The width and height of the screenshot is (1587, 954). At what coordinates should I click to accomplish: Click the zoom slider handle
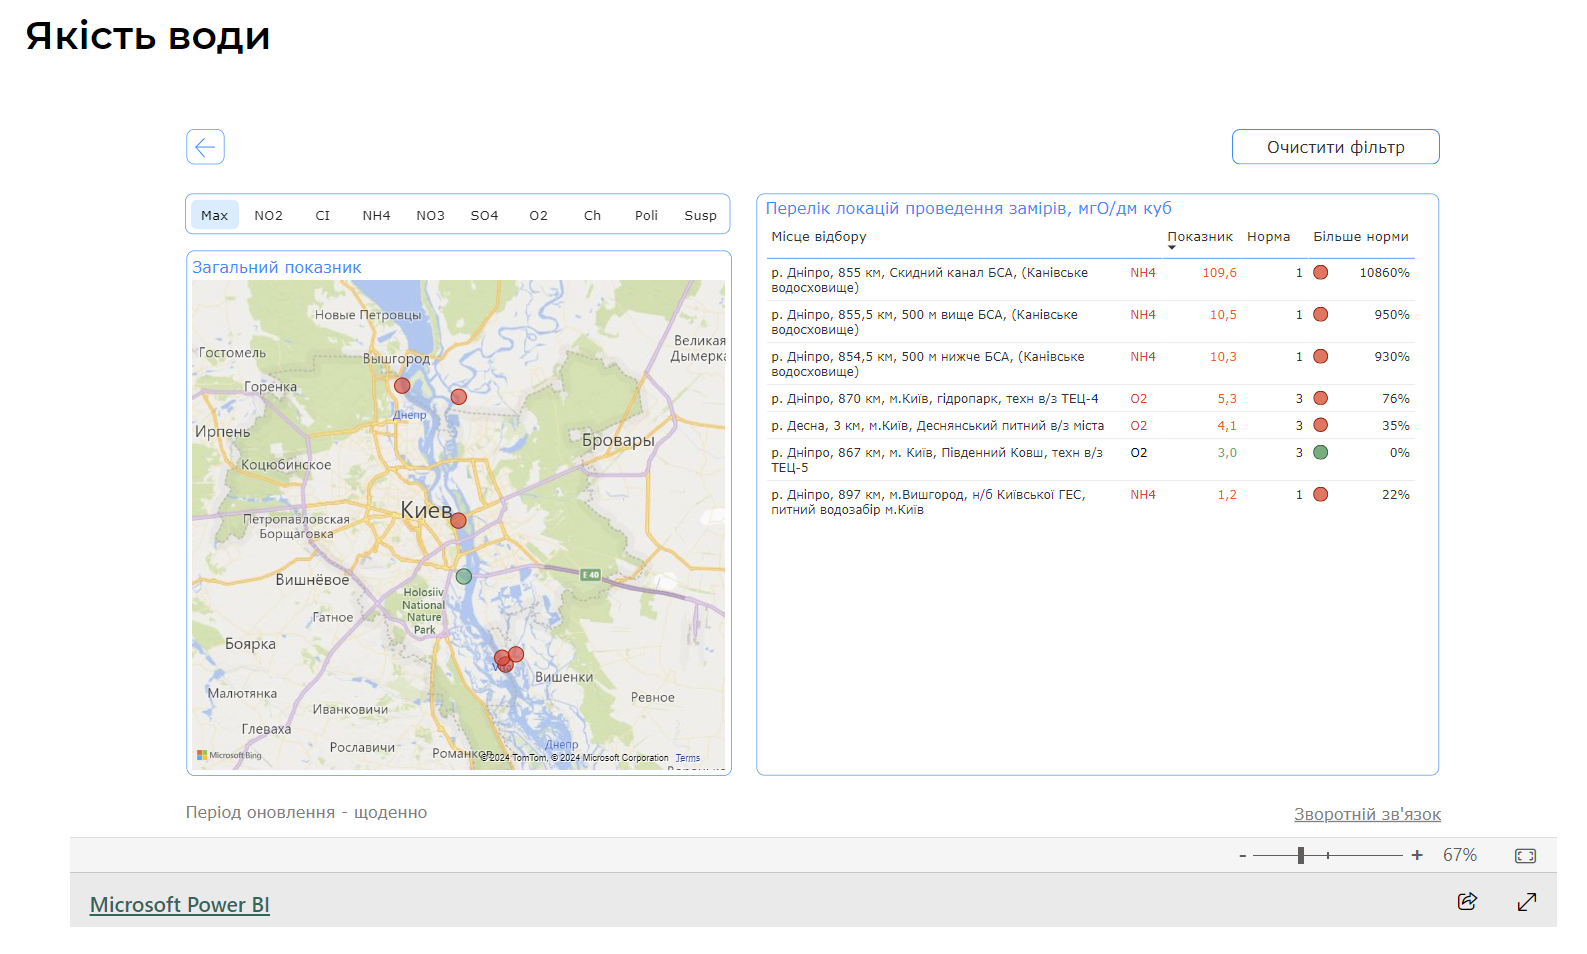[x=1300, y=855]
